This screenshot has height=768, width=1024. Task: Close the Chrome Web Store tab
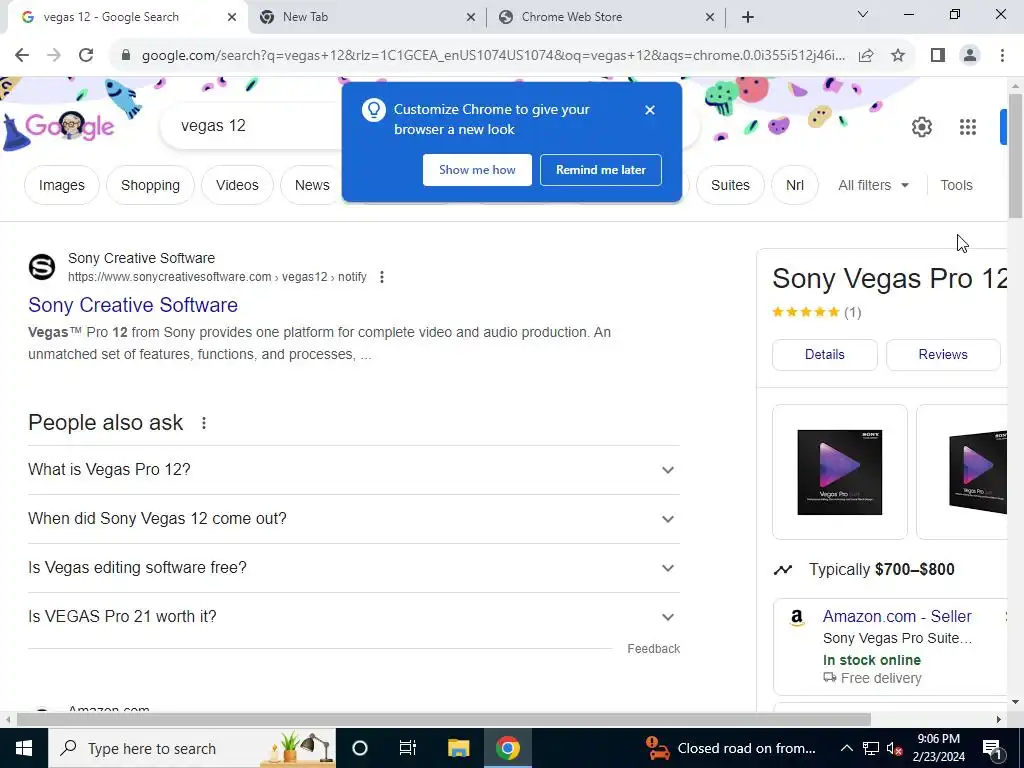(x=710, y=17)
